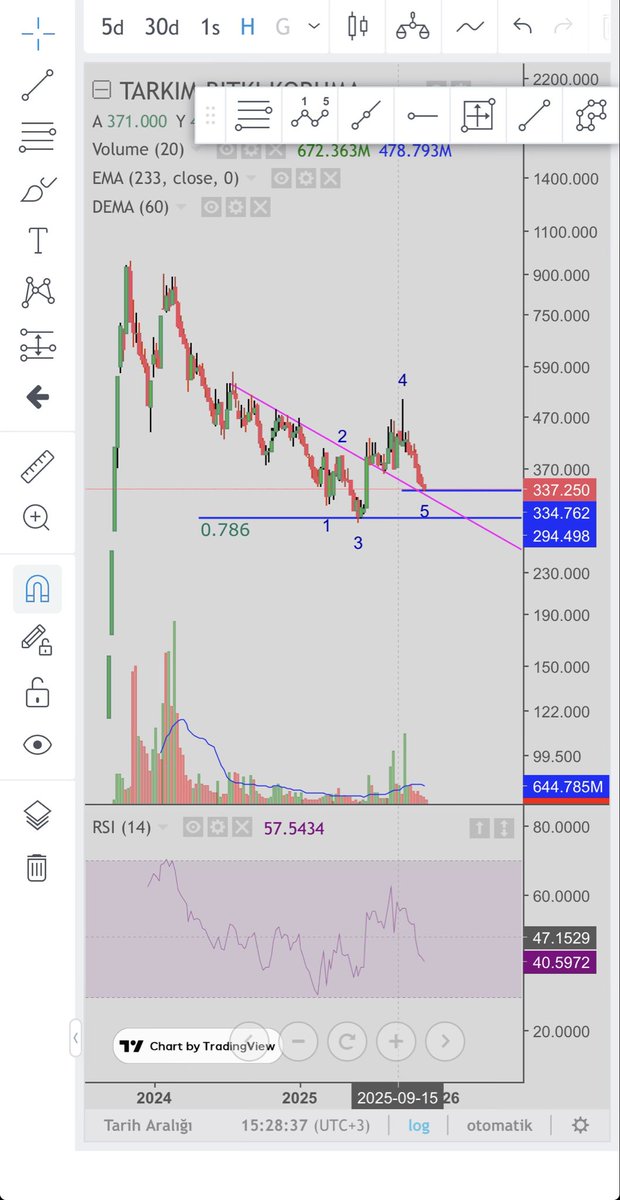
Task: Zoom out with the minus button
Action: click(298, 1041)
